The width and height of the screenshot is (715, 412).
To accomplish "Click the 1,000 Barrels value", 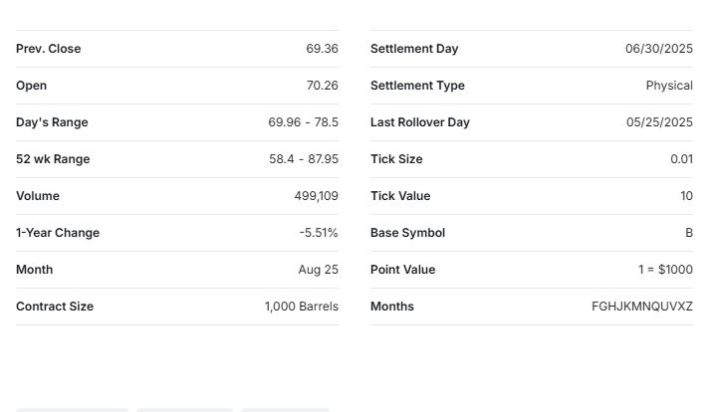I will pyautogui.click(x=301, y=307).
